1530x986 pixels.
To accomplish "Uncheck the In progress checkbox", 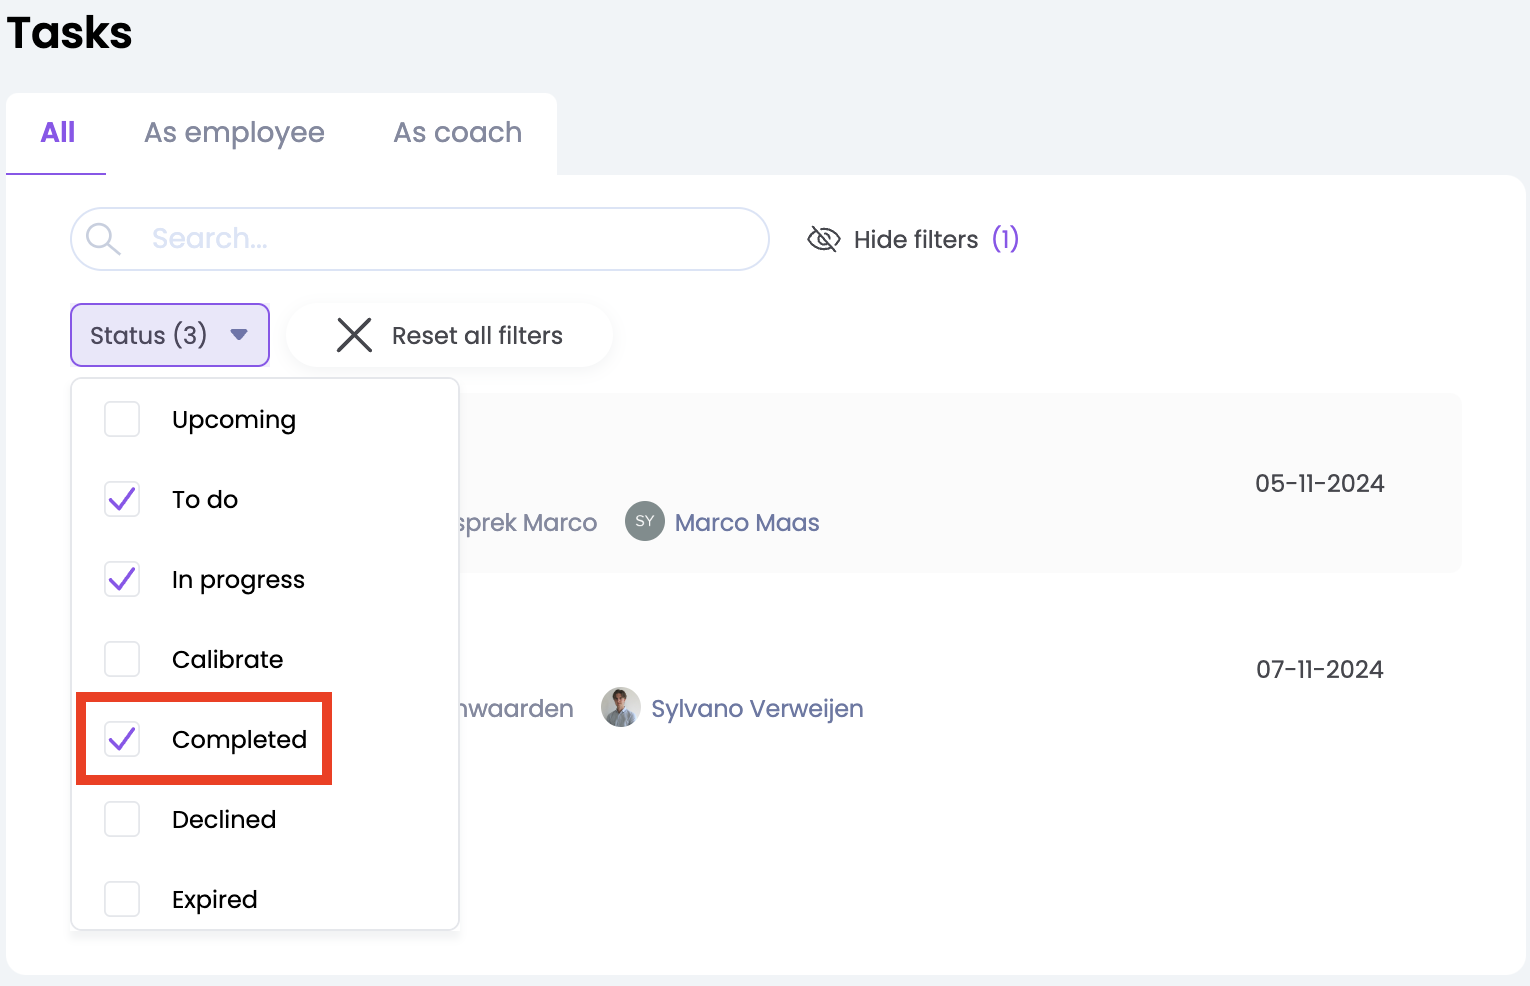I will point(122,579).
